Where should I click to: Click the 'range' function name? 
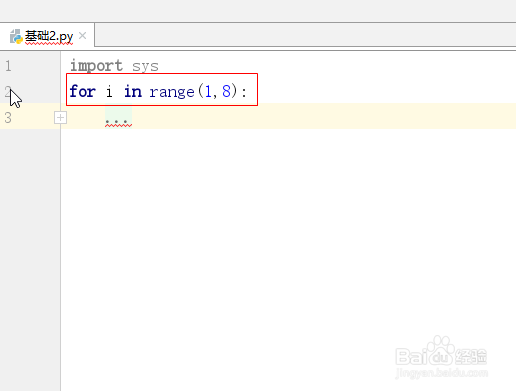(x=172, y=92)
